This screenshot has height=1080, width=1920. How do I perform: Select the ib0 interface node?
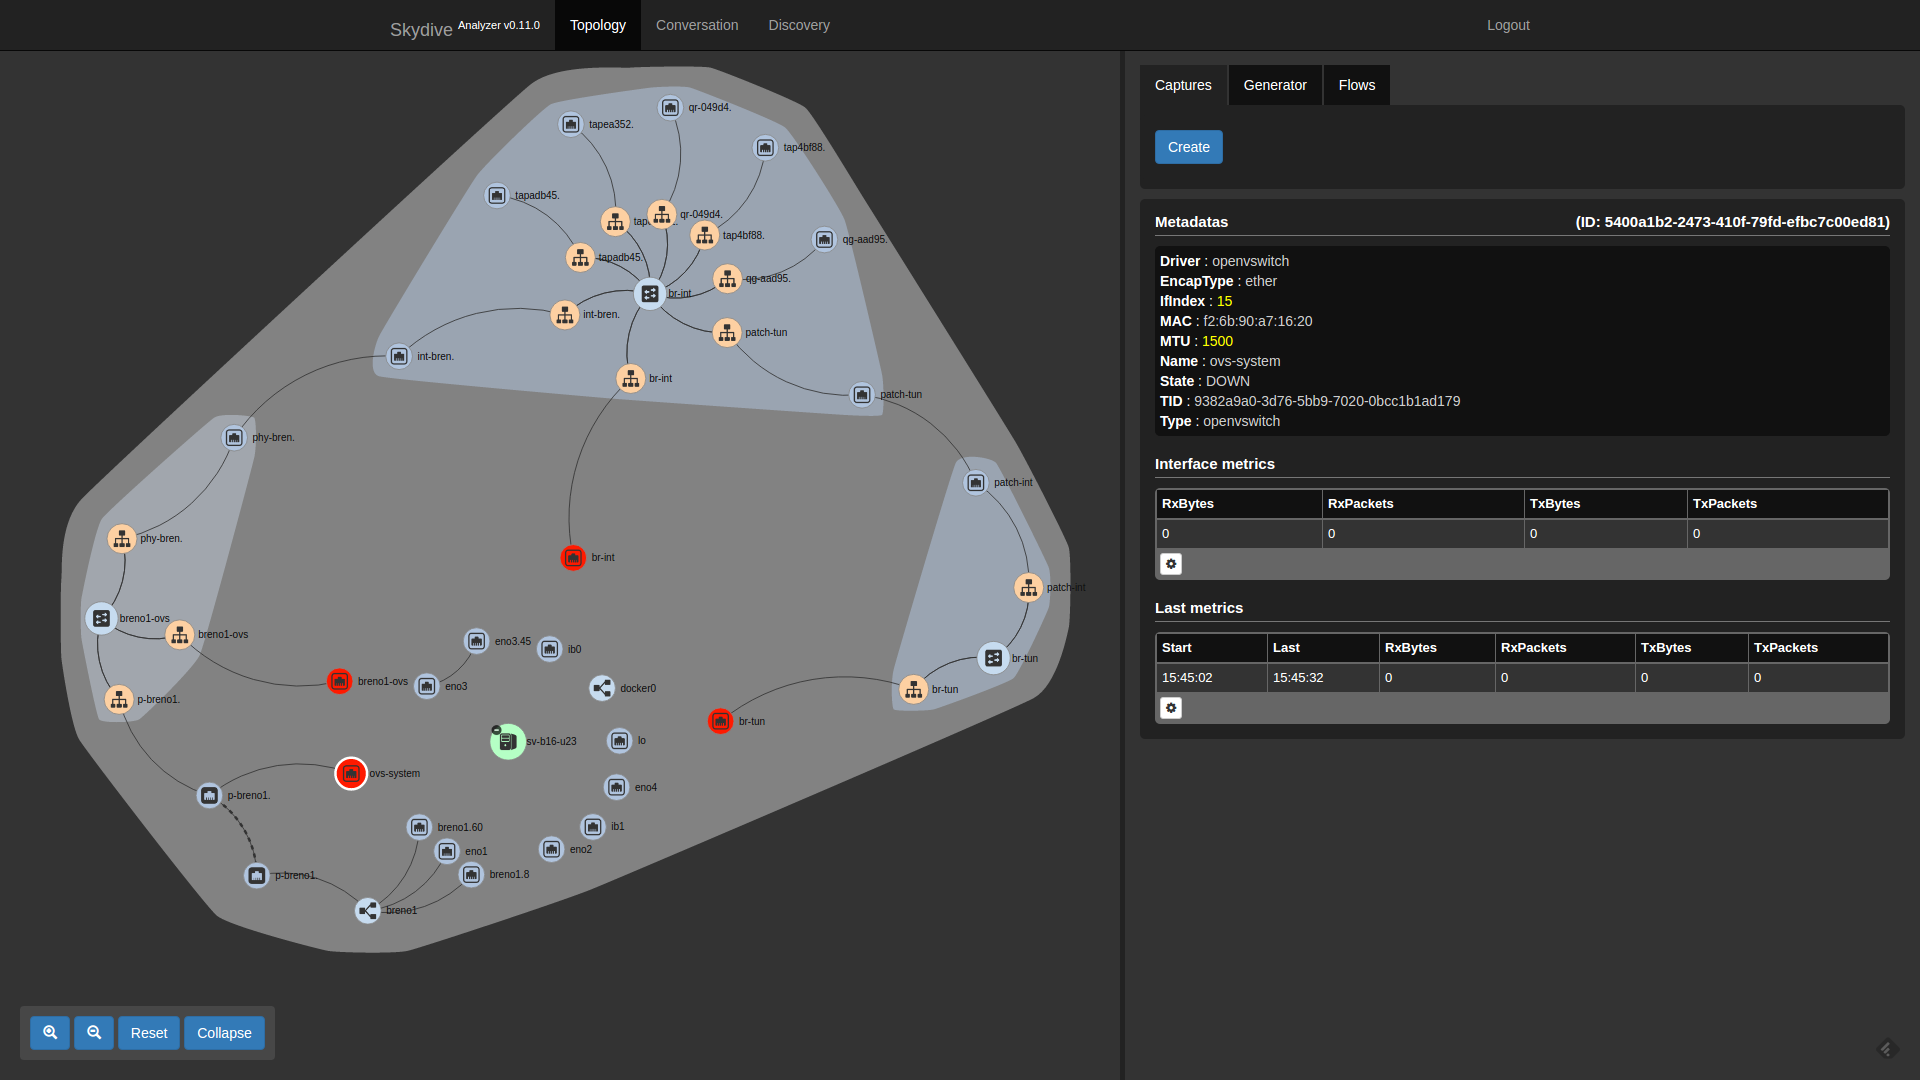pyautogui.click(x=550, y=649)
